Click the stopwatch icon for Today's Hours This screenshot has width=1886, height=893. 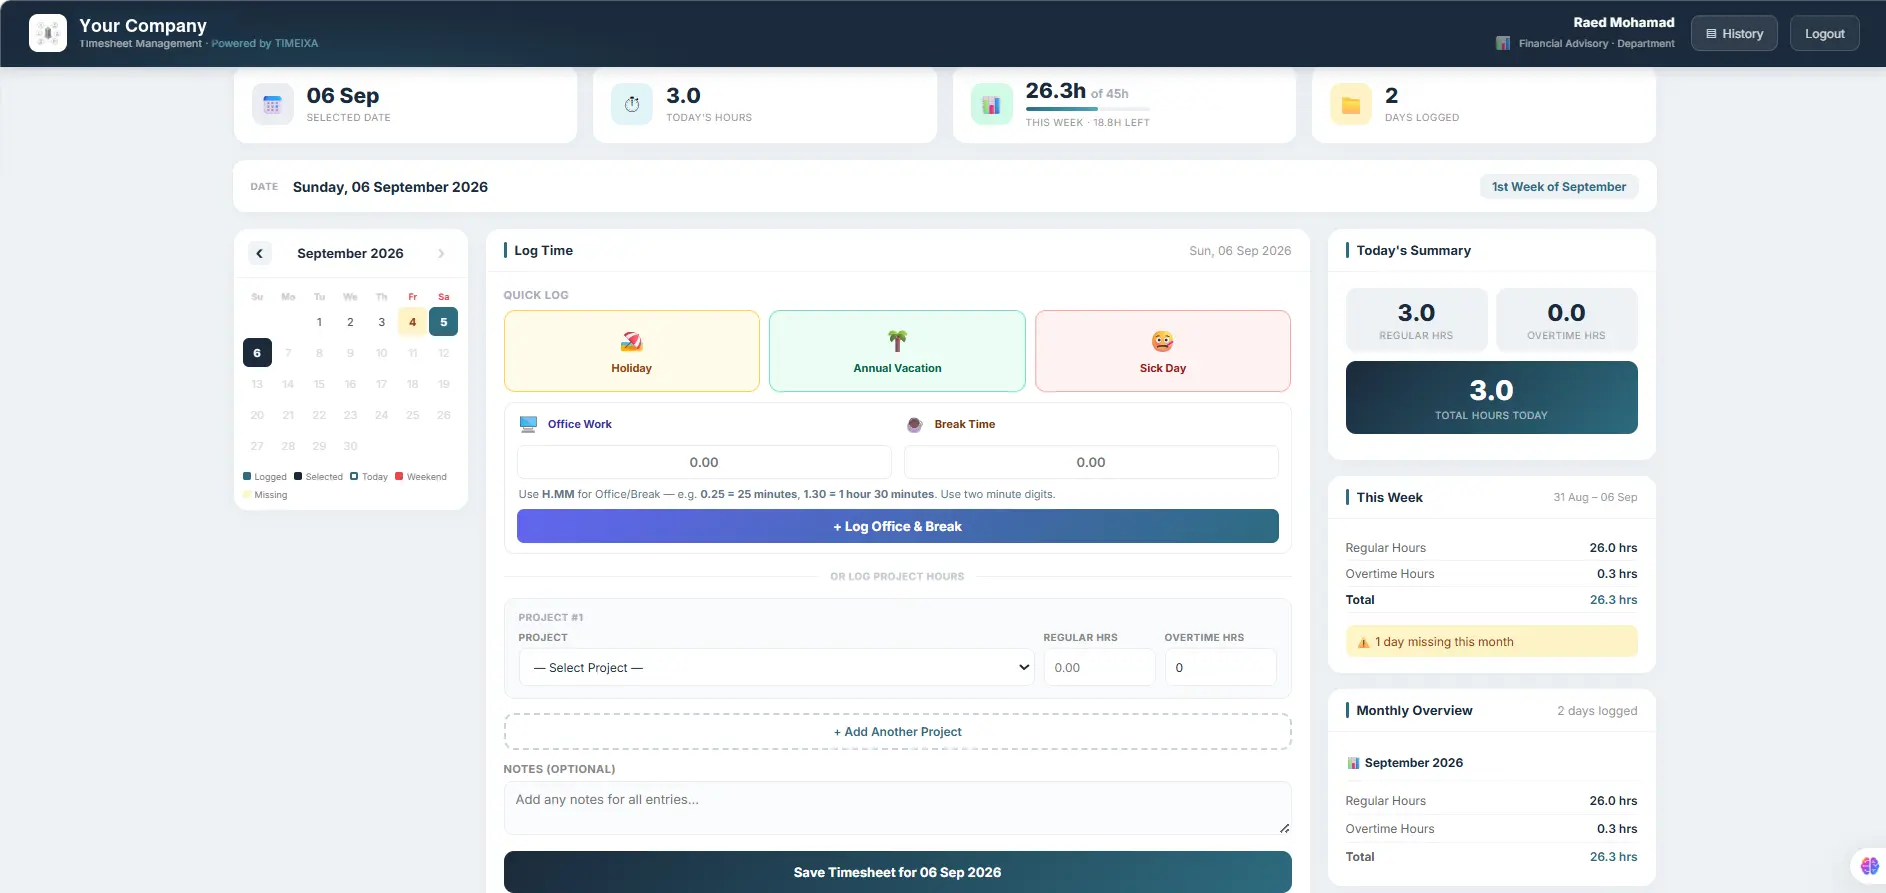coord(632,105)
